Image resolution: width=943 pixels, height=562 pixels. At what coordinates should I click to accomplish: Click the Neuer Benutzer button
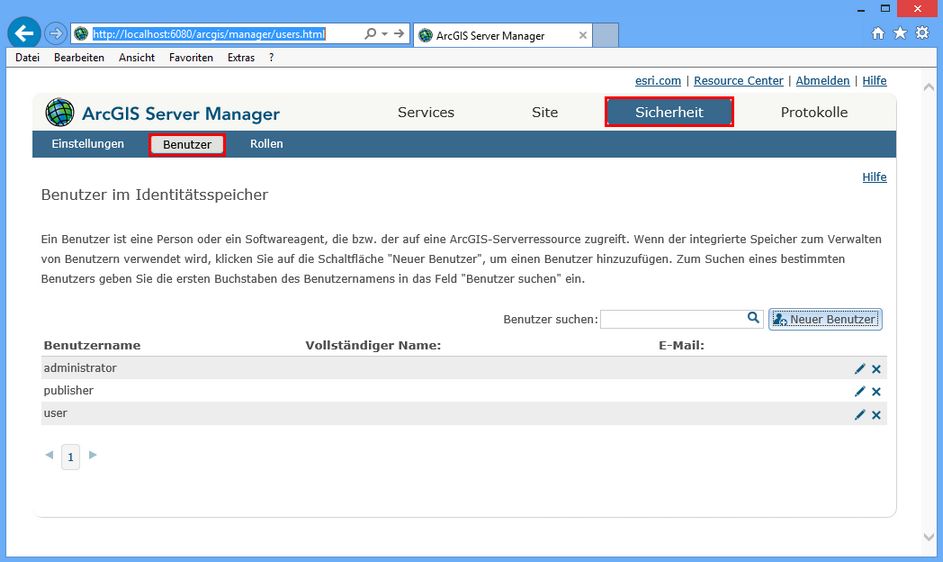click(825, 319)
